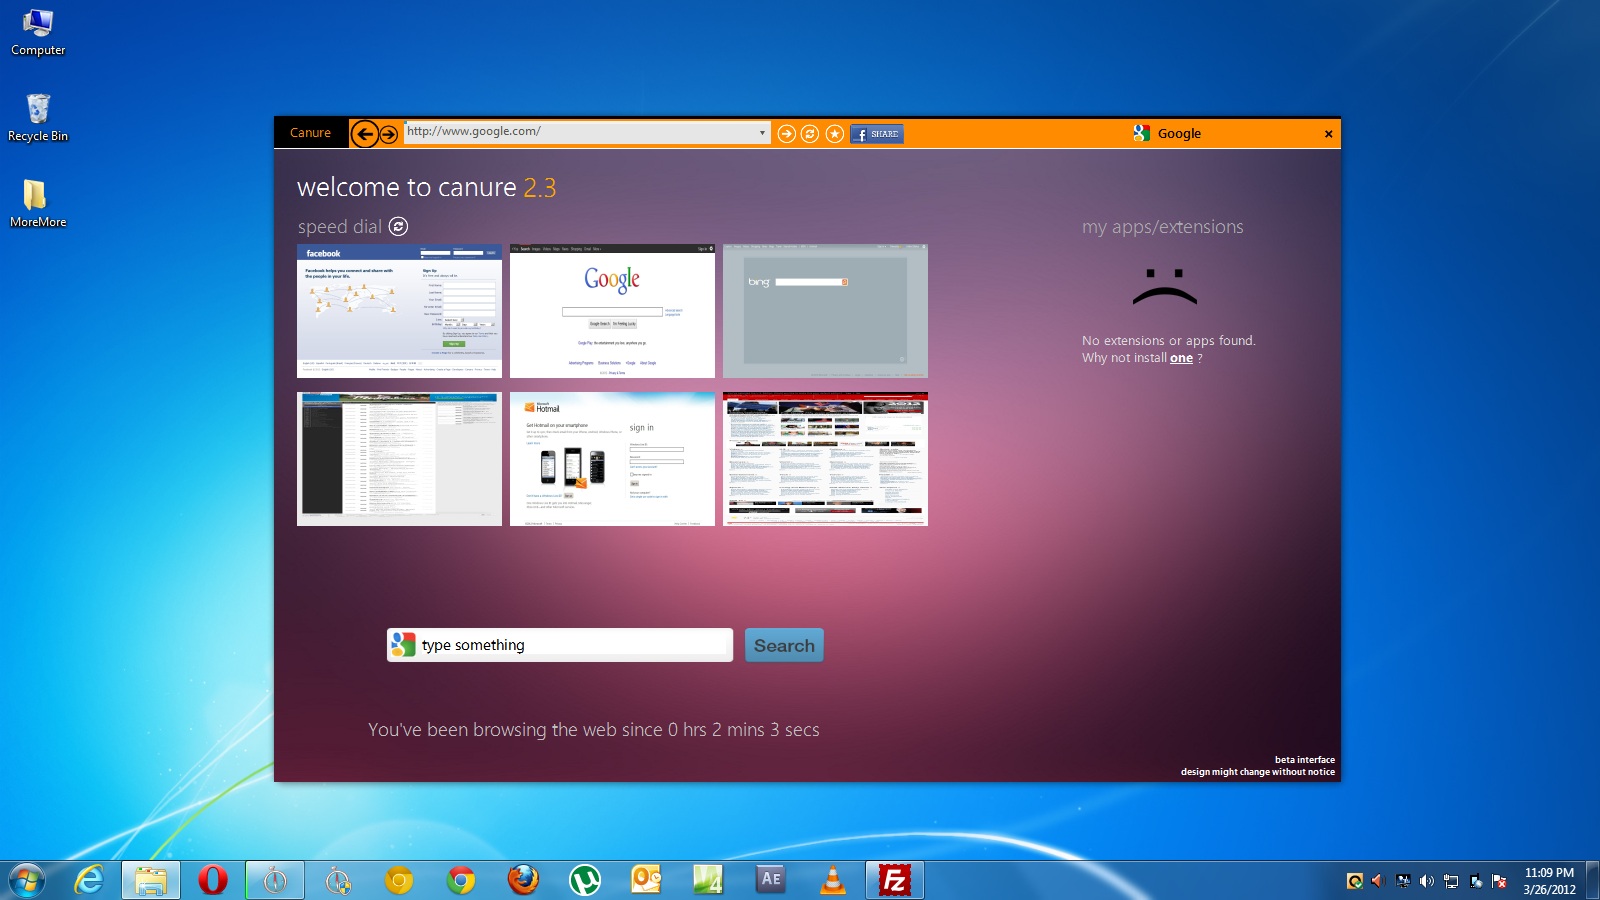Open the dark-sidebar site speed dial thumbnail
Screen dimensions: 1600x900
pyautogui.click(x=399, y=459)
